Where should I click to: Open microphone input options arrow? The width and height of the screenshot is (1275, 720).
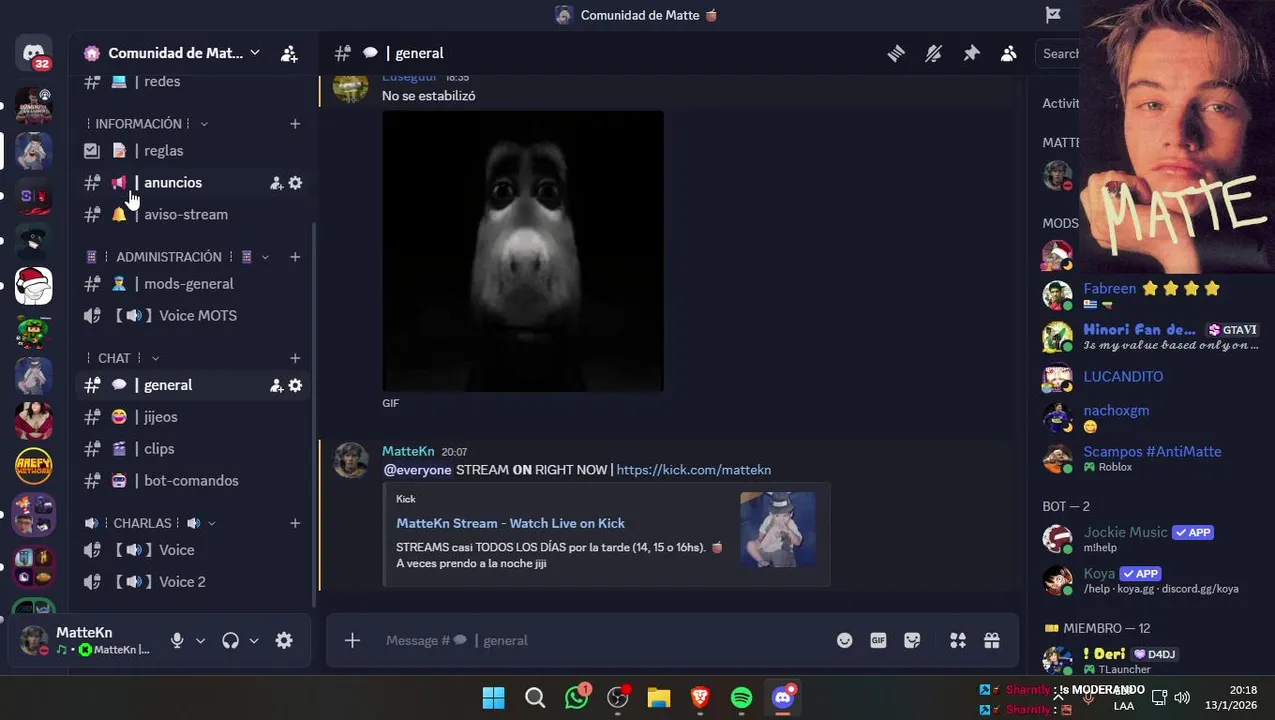tap(200, 641)
